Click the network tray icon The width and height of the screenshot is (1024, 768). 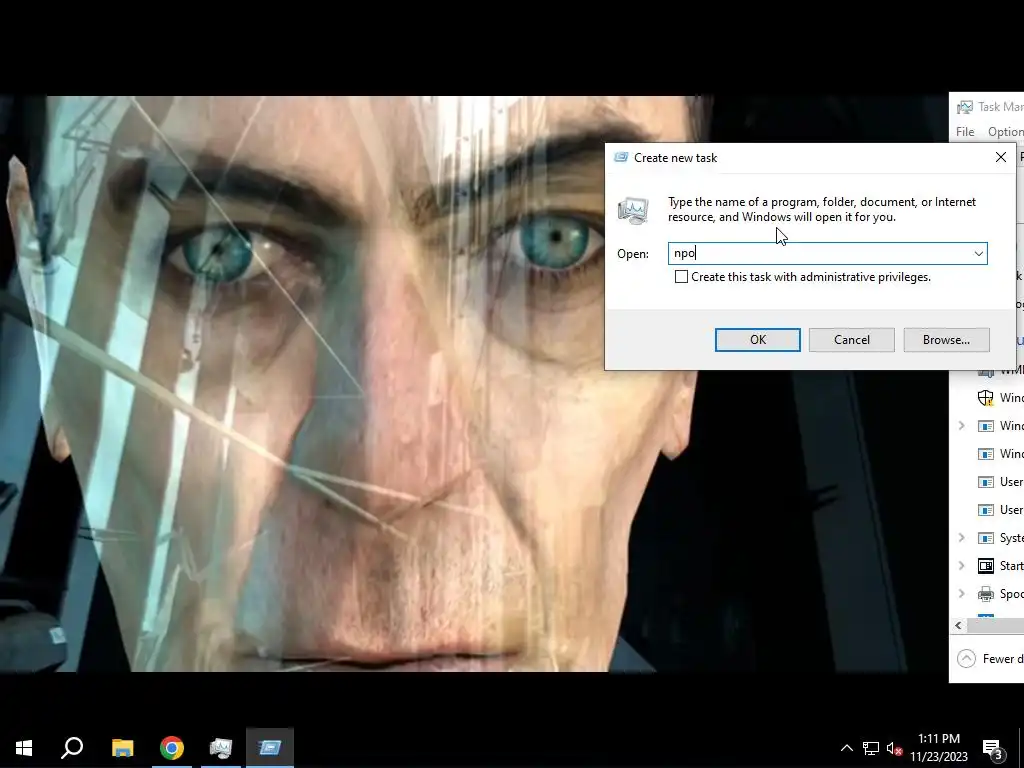click(871, 748)
